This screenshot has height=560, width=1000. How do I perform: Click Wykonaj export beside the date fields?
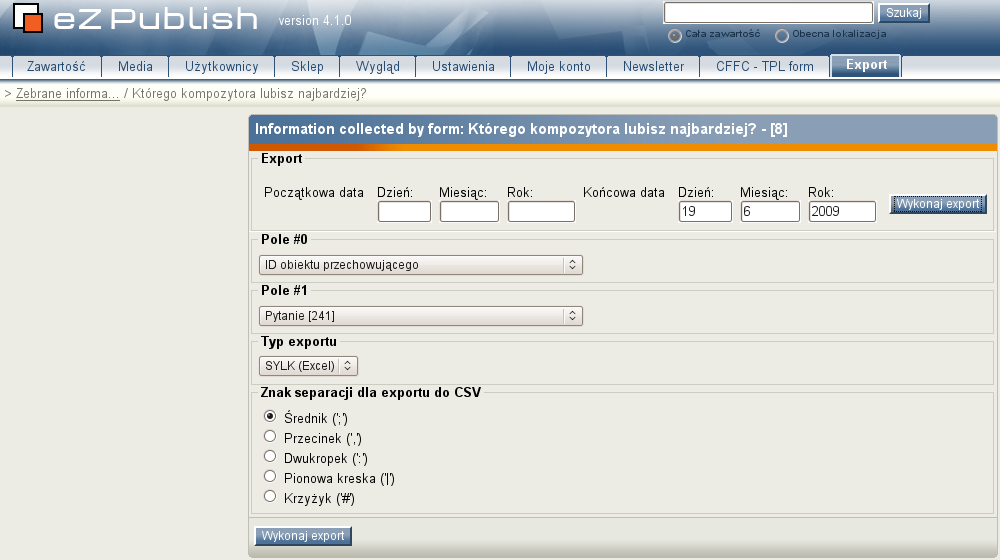pos(937,204)
